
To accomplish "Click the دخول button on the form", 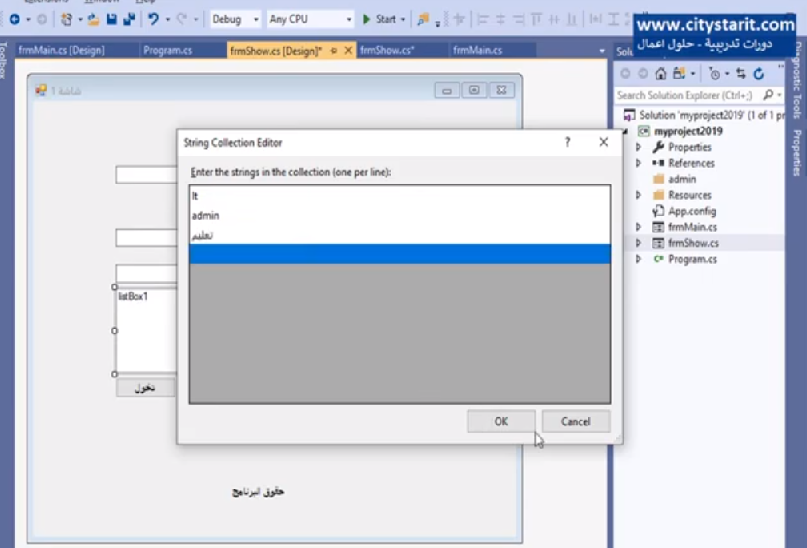I will [146, 387].
